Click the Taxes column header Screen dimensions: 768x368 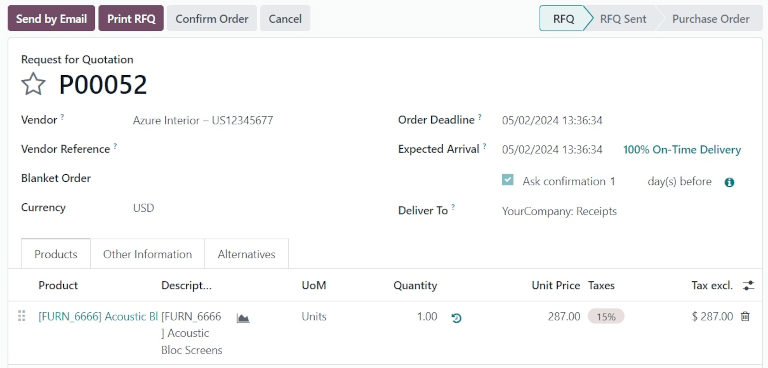click(601, 285)
